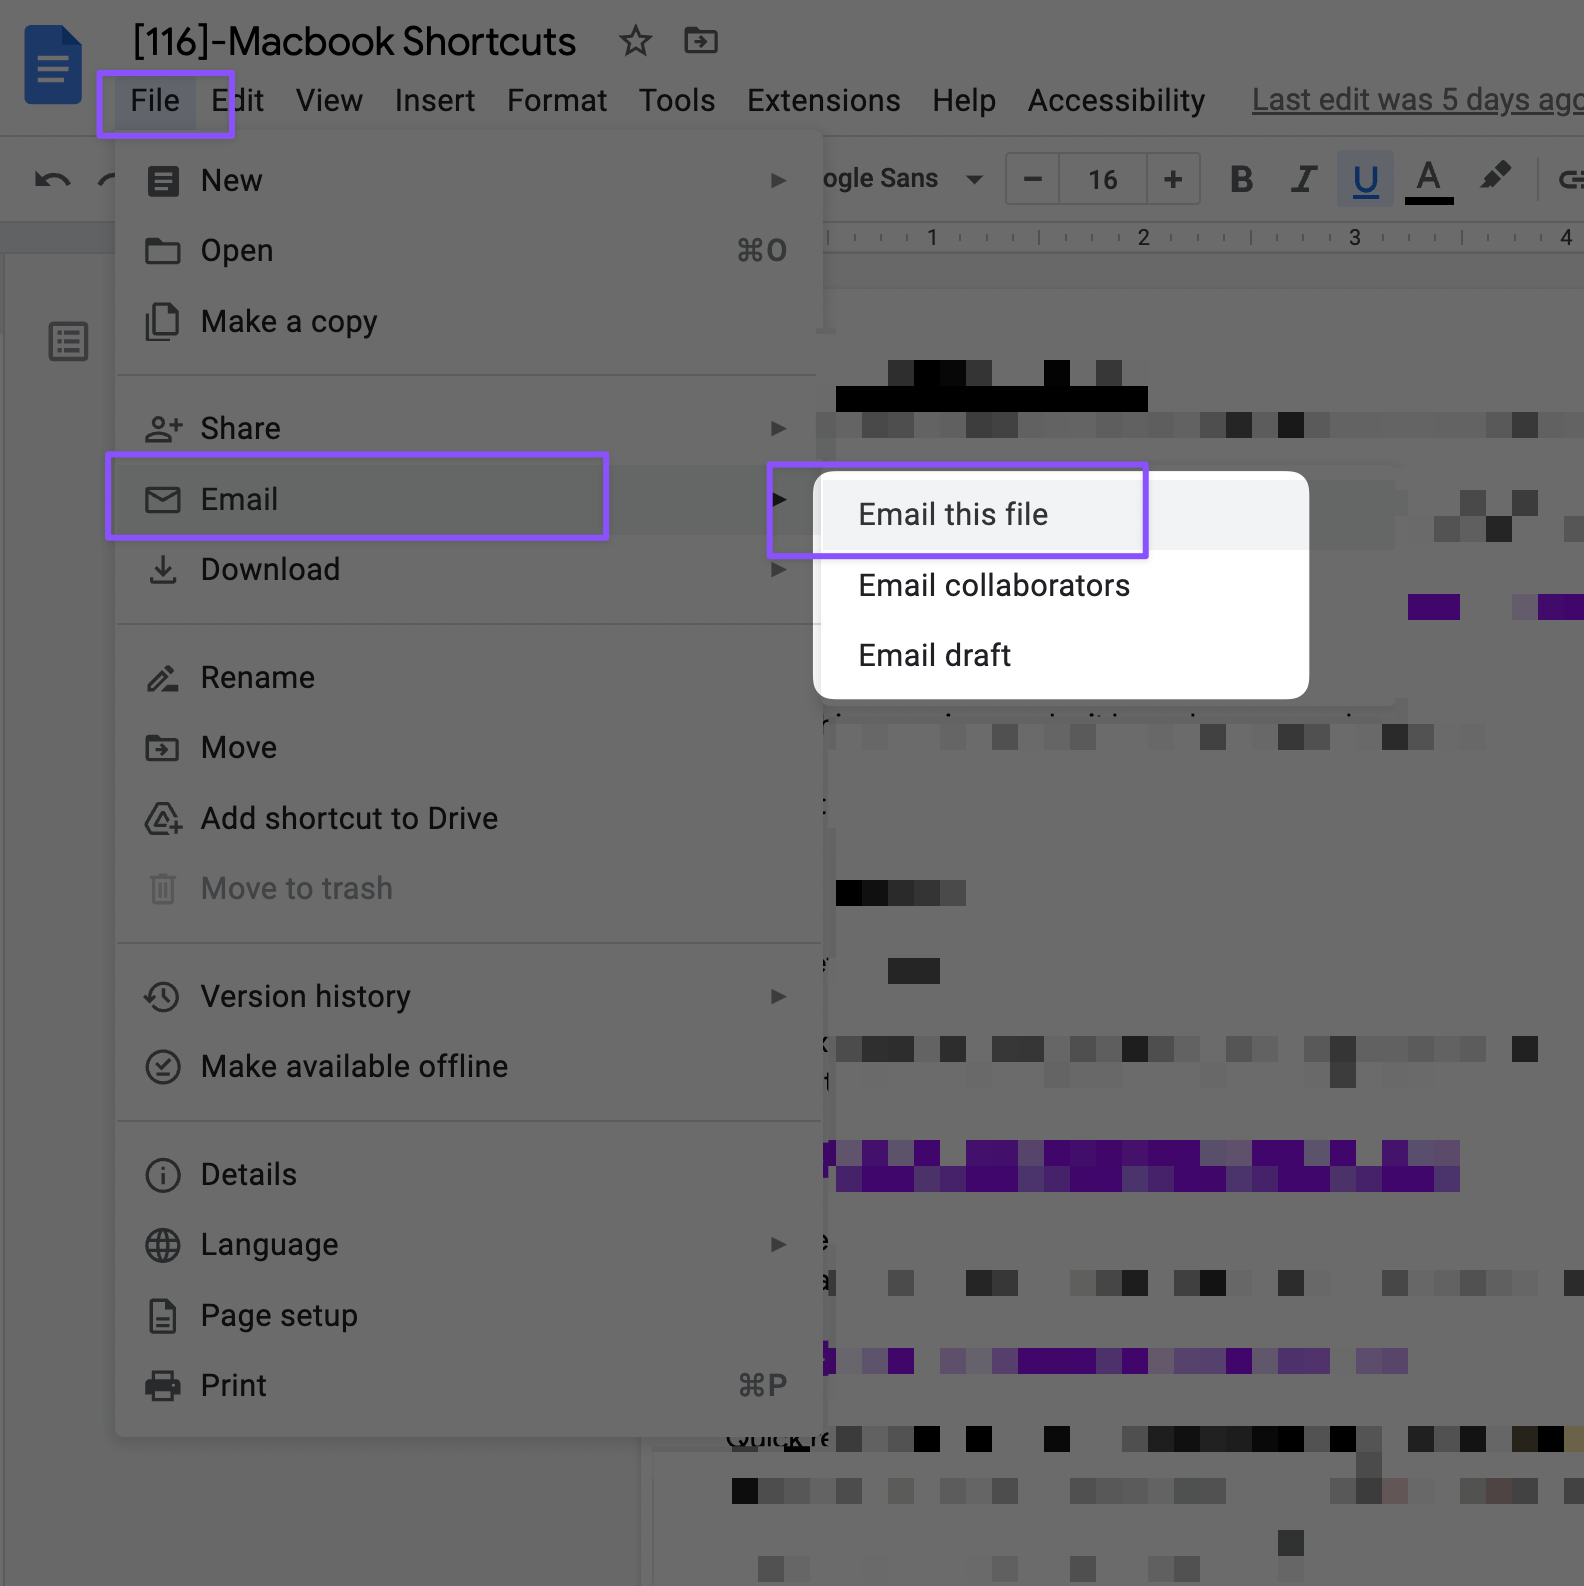Choose Rename in File menu
This screenshot has width=1584, height=1586.
[x=468, y=678]
